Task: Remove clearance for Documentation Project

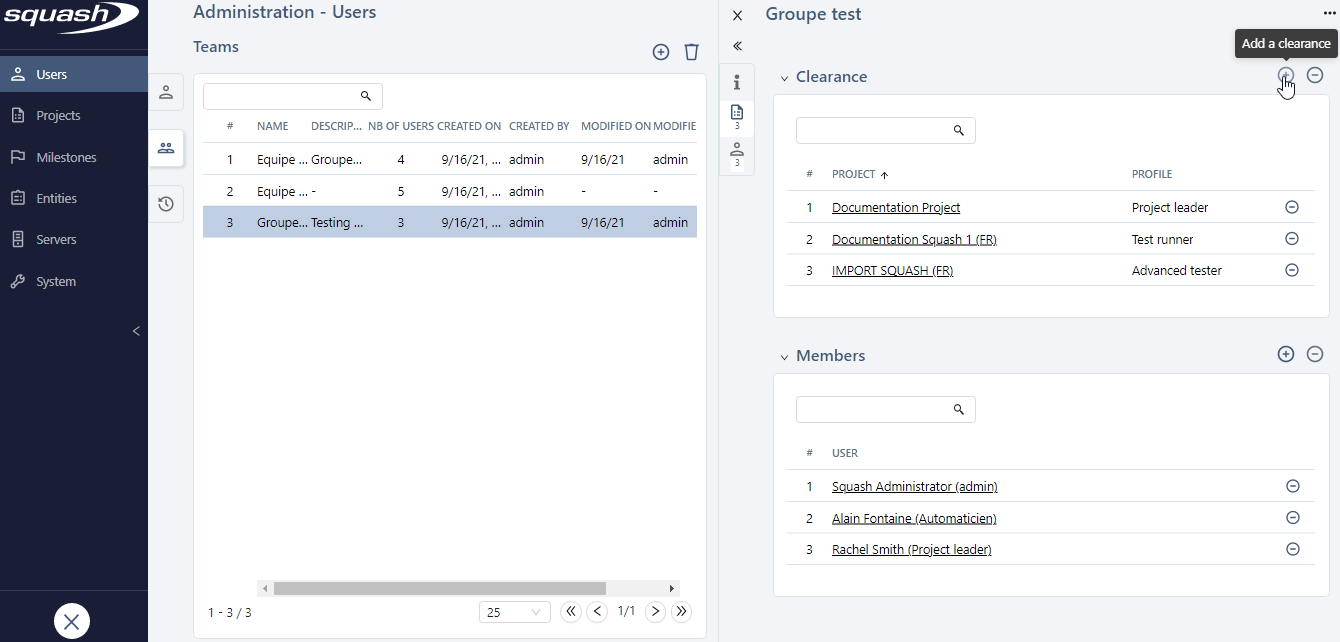Action: (1291, 207)
